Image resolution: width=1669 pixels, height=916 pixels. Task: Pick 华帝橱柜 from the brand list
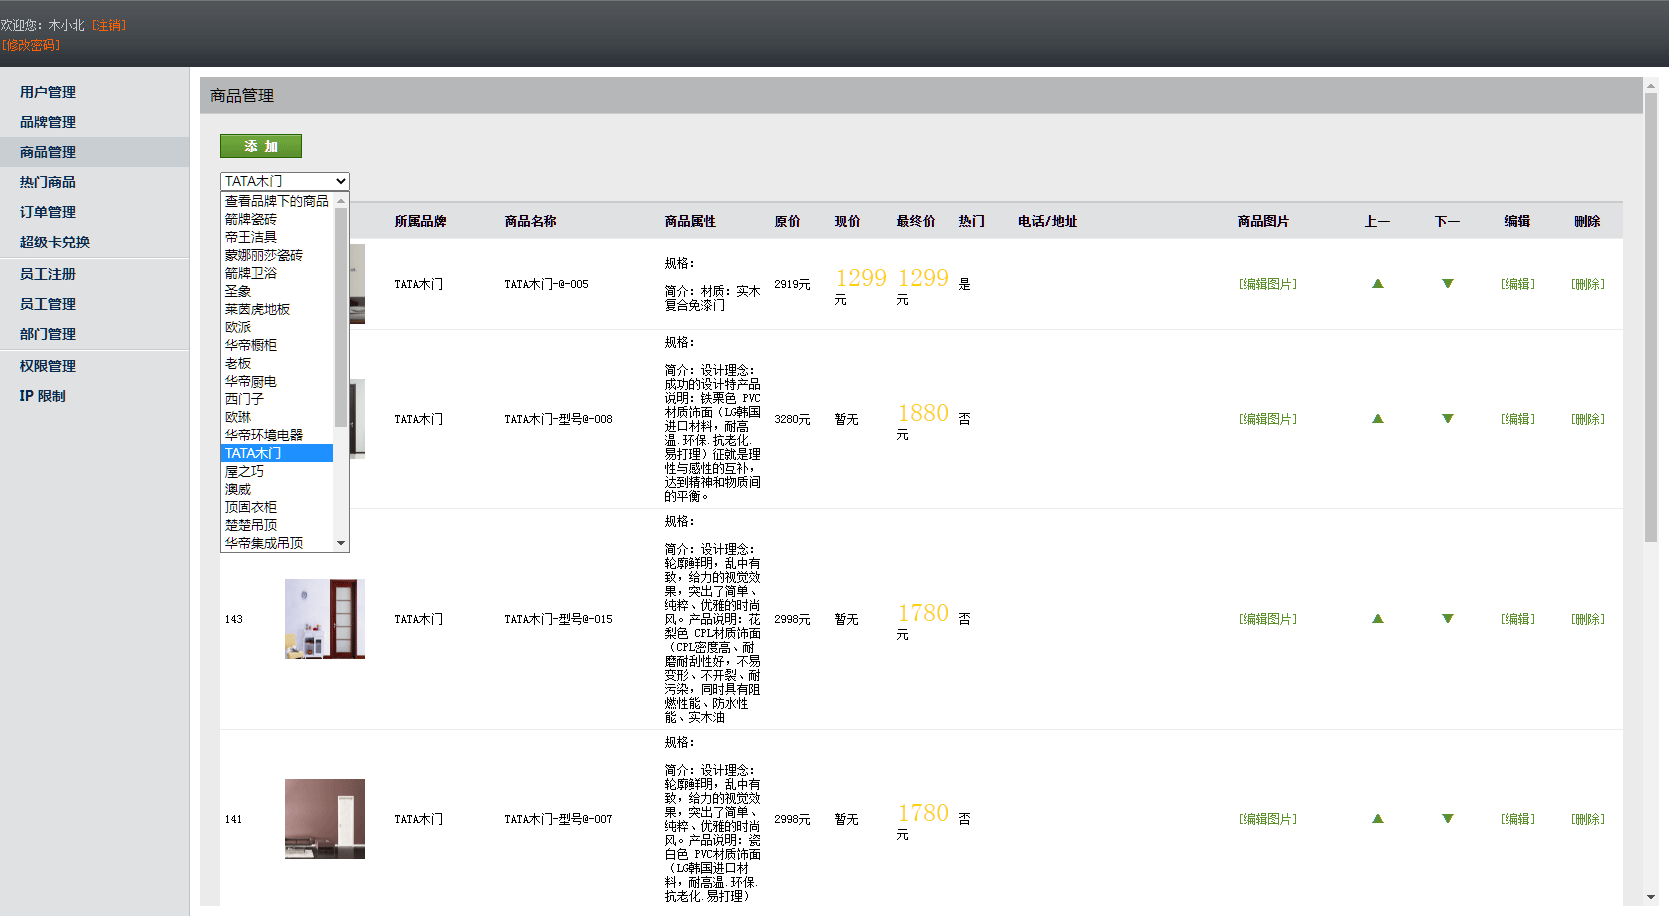[277, 345]
